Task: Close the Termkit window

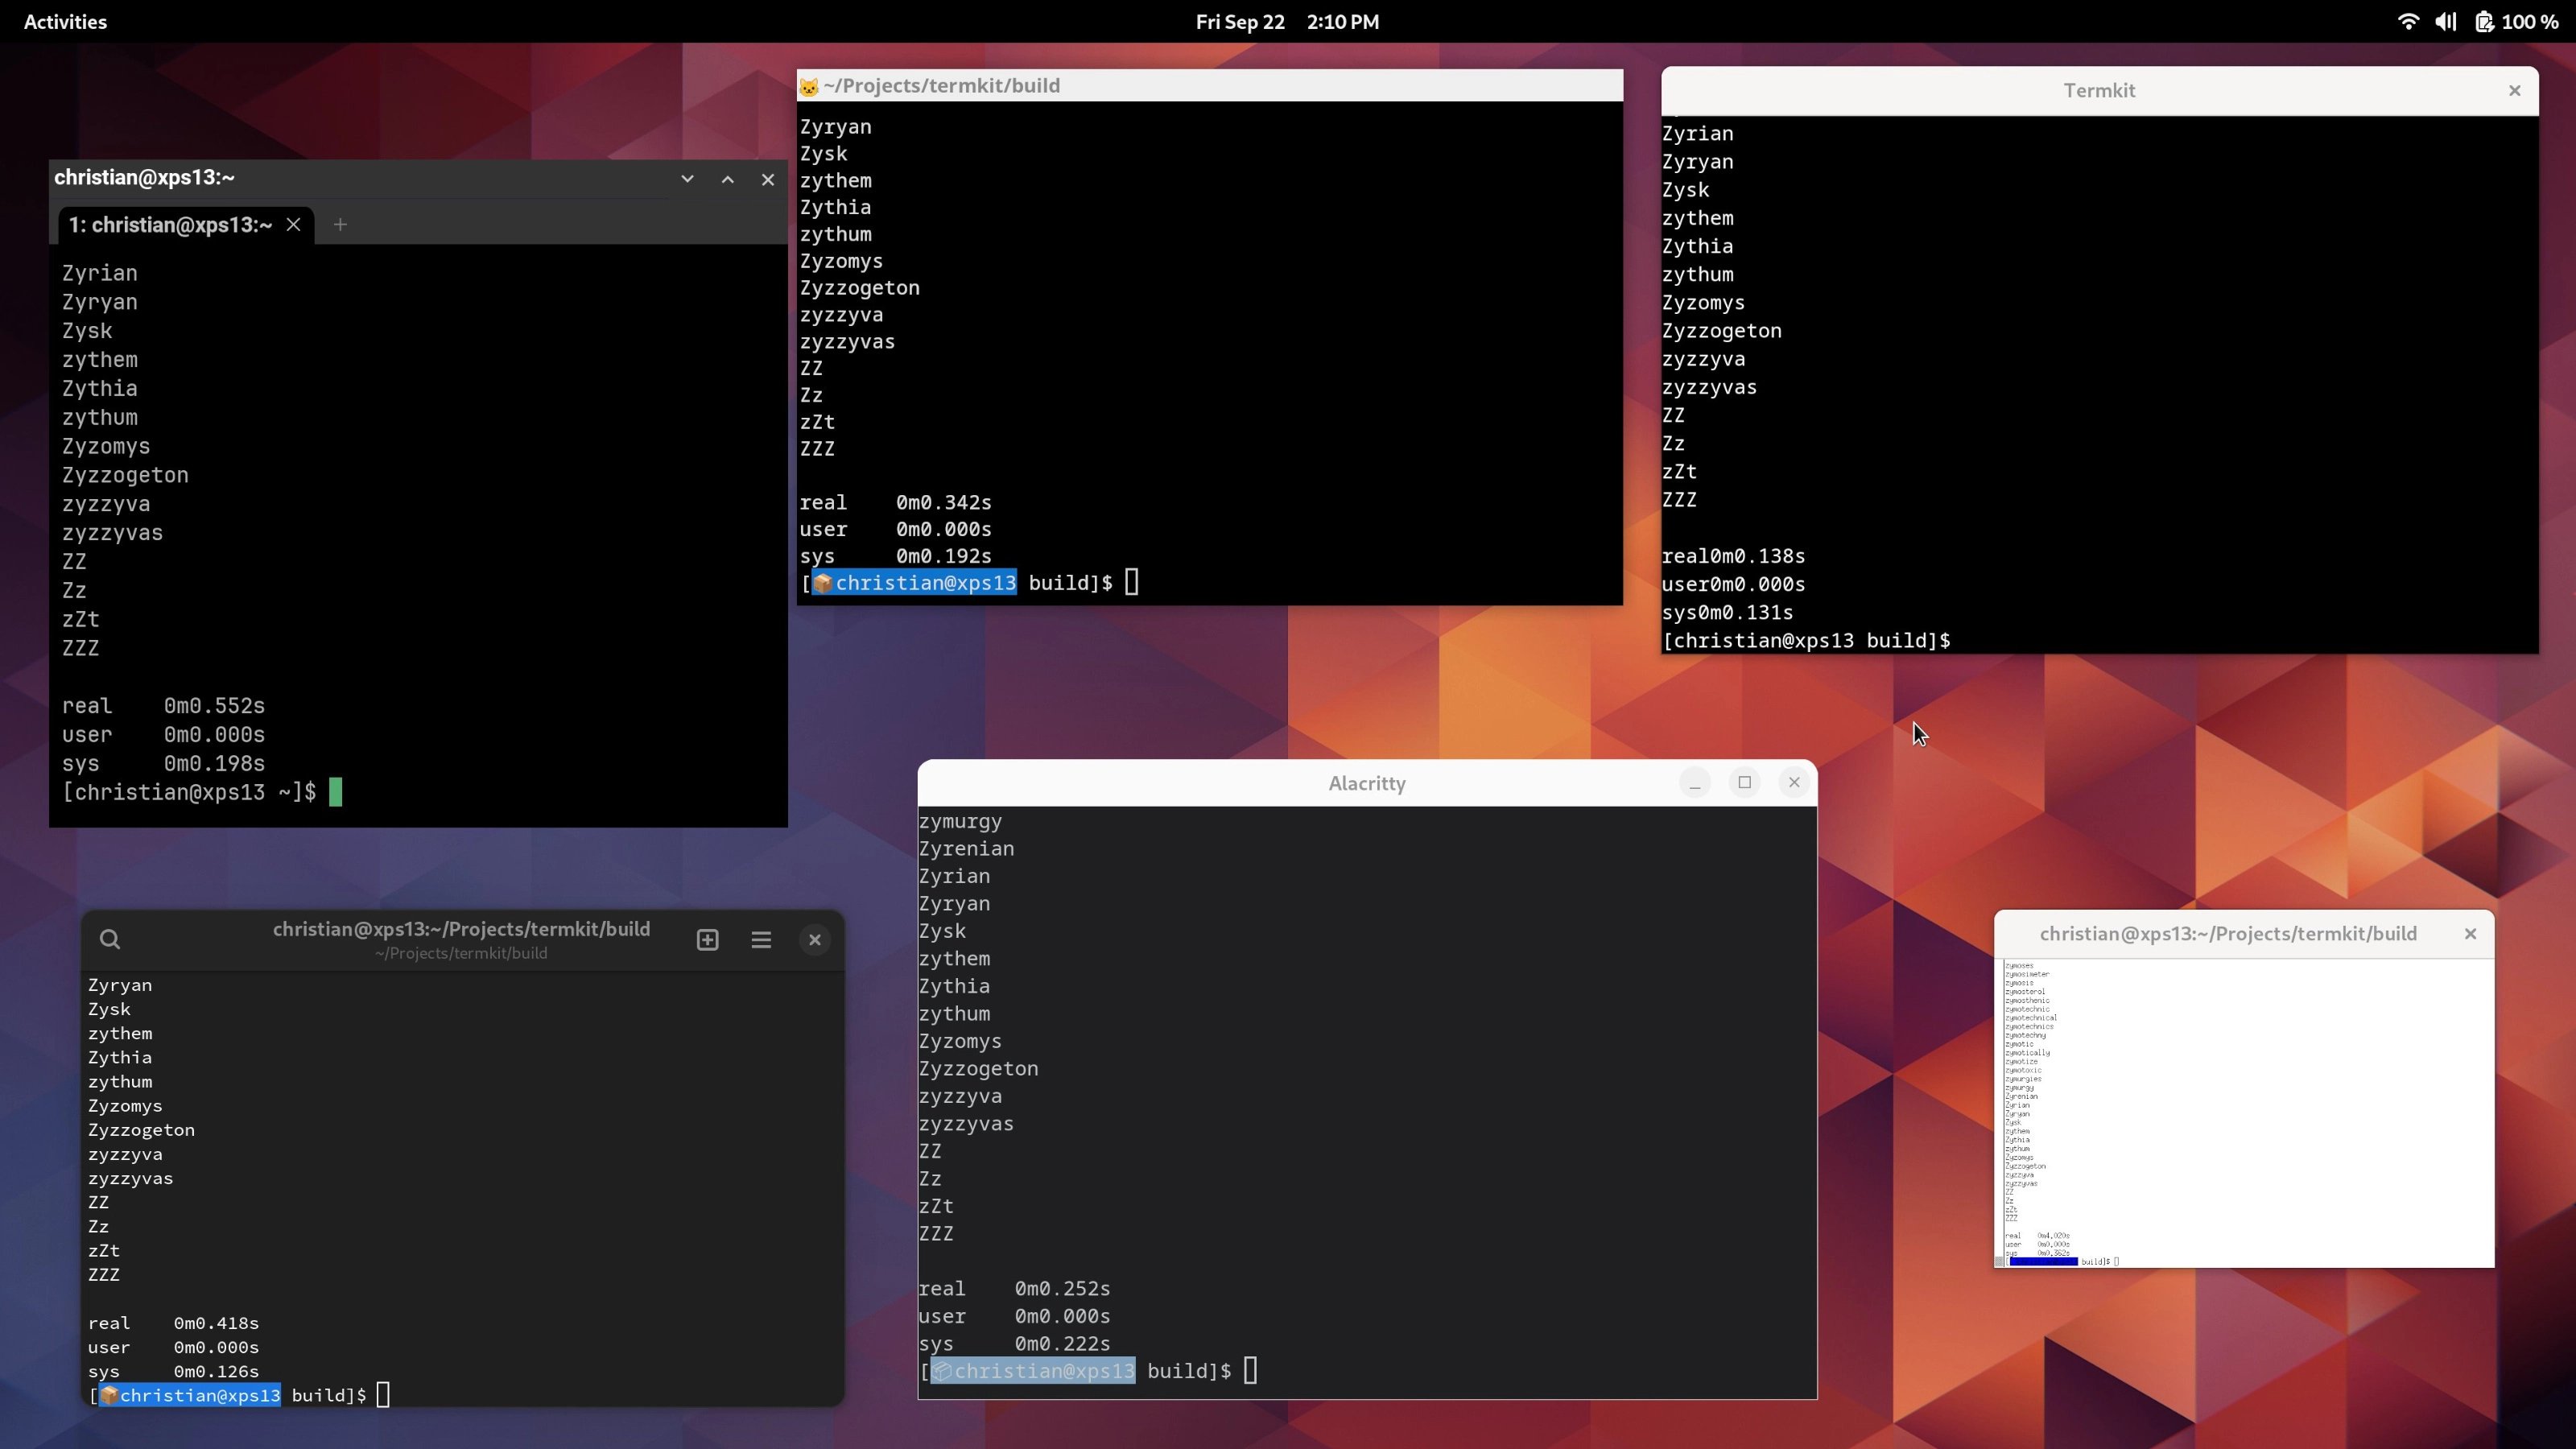Action: tap(2514, 90)
